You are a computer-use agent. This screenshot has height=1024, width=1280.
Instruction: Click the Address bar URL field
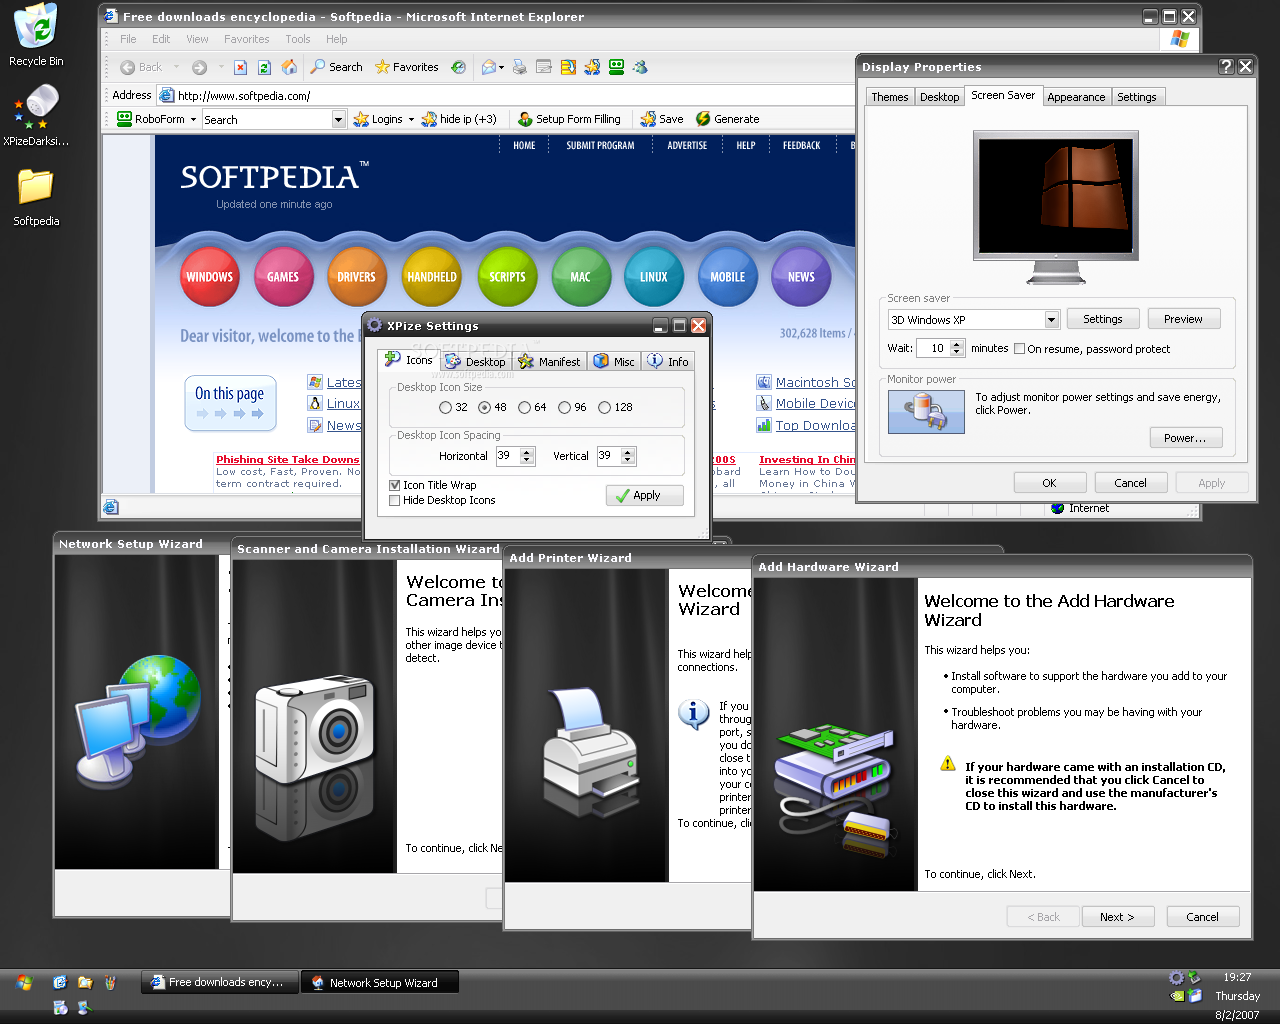pos(505,96)
